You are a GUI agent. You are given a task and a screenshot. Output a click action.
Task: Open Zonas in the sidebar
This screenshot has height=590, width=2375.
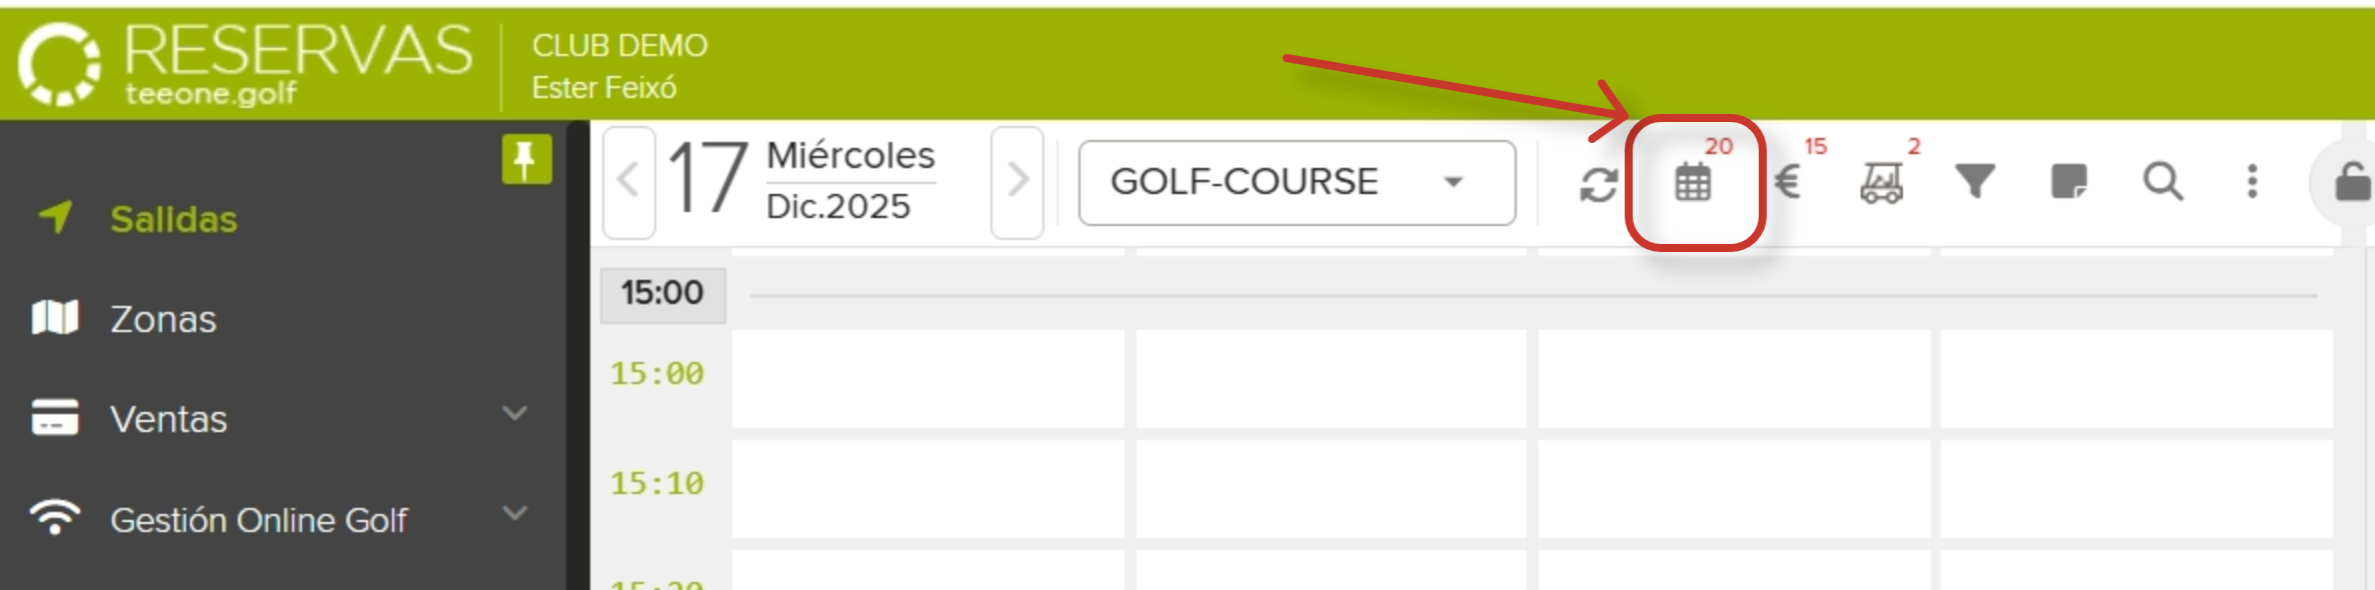click(x=163, y=319)
